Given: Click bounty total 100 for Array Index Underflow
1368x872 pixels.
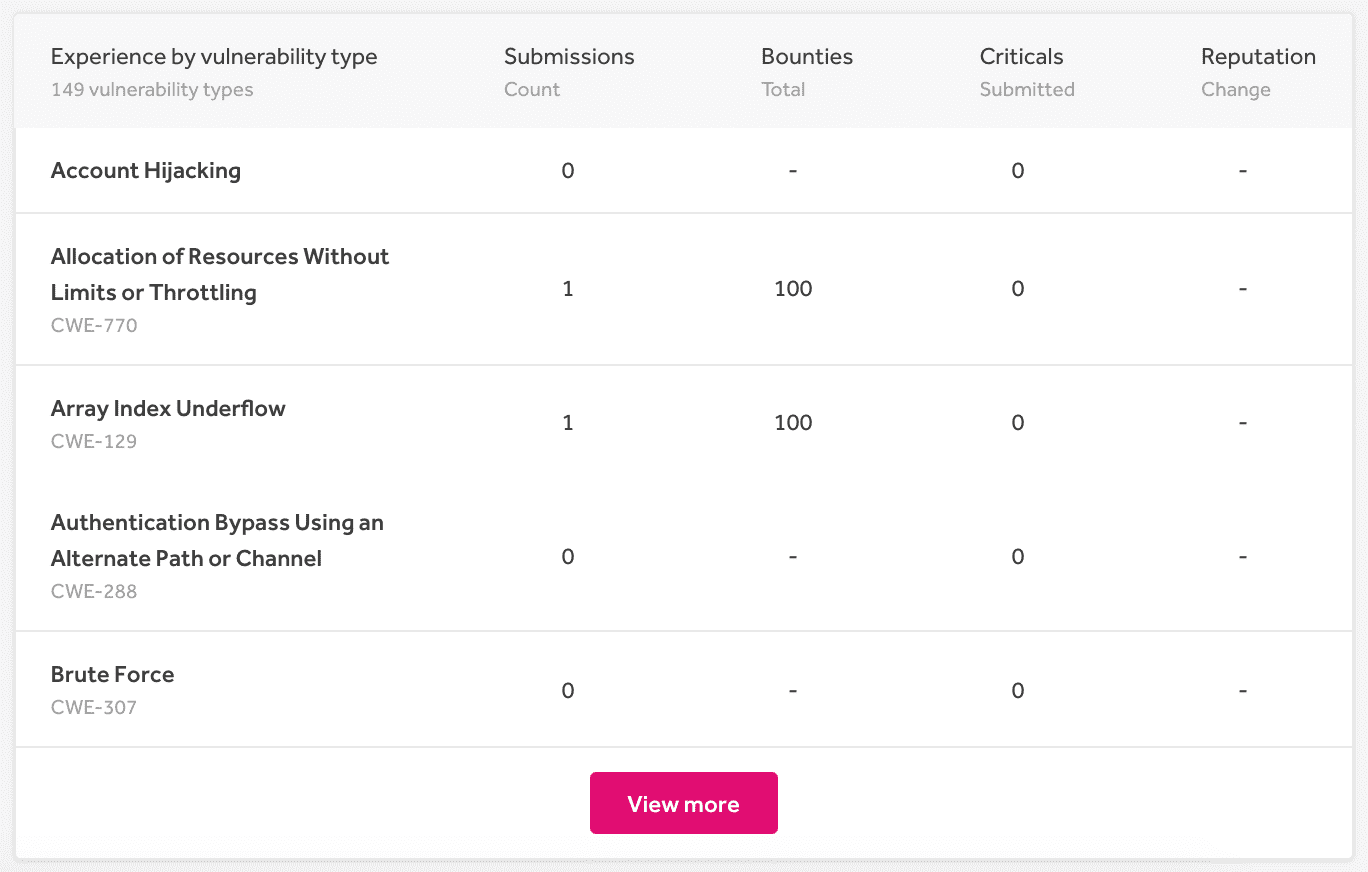Looking at the screenshot, I should point(793,423).
